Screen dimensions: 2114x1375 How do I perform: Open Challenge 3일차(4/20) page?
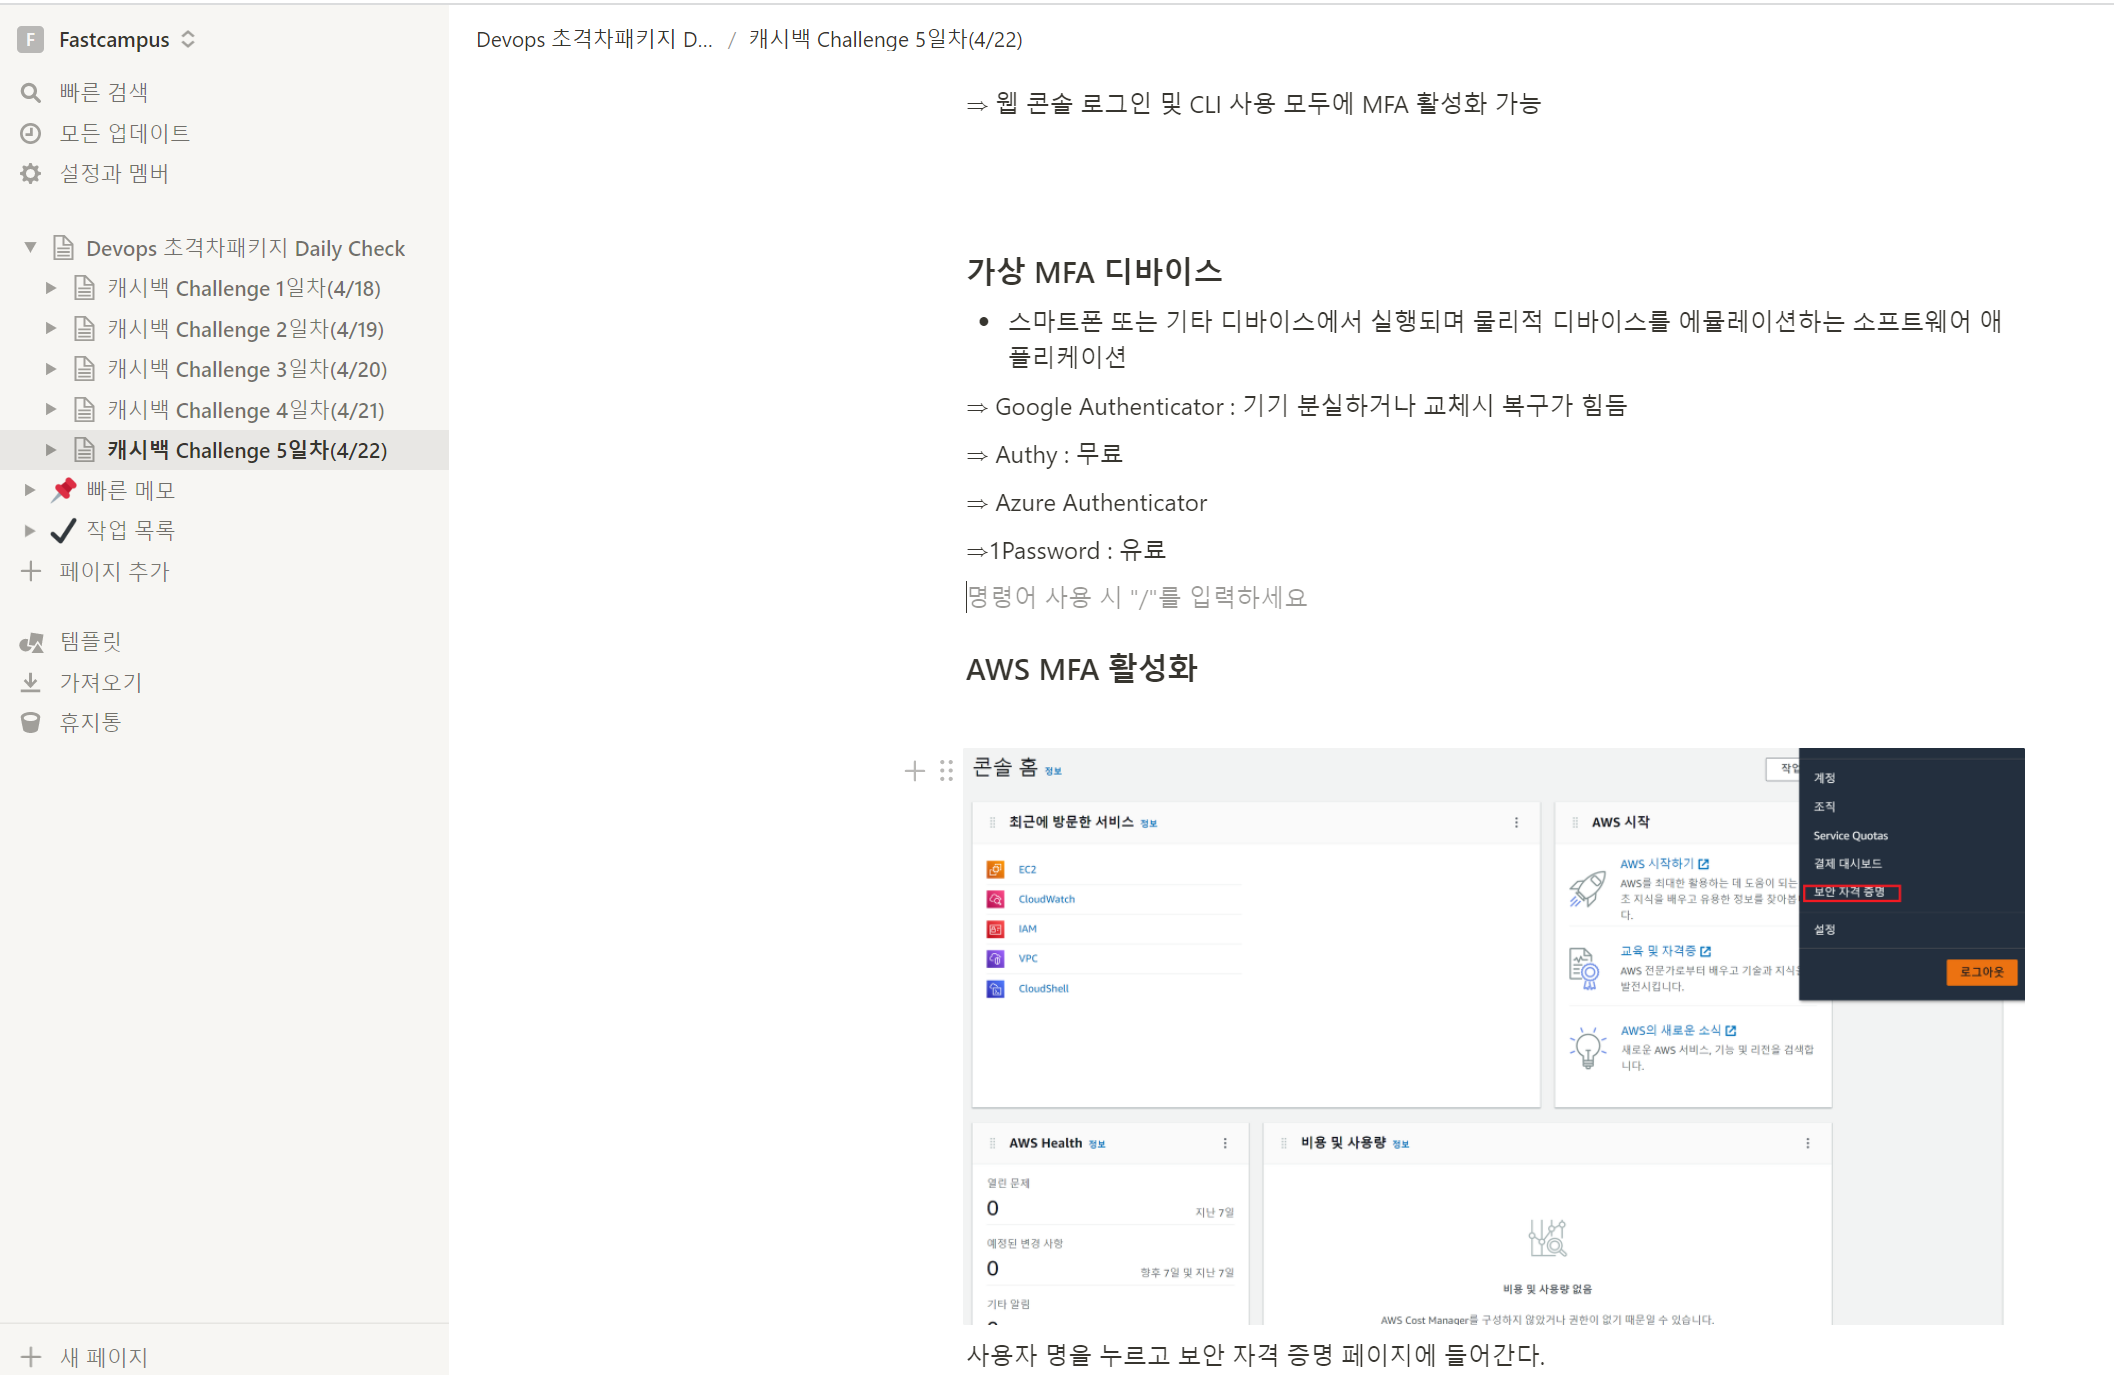coord(245,369)
